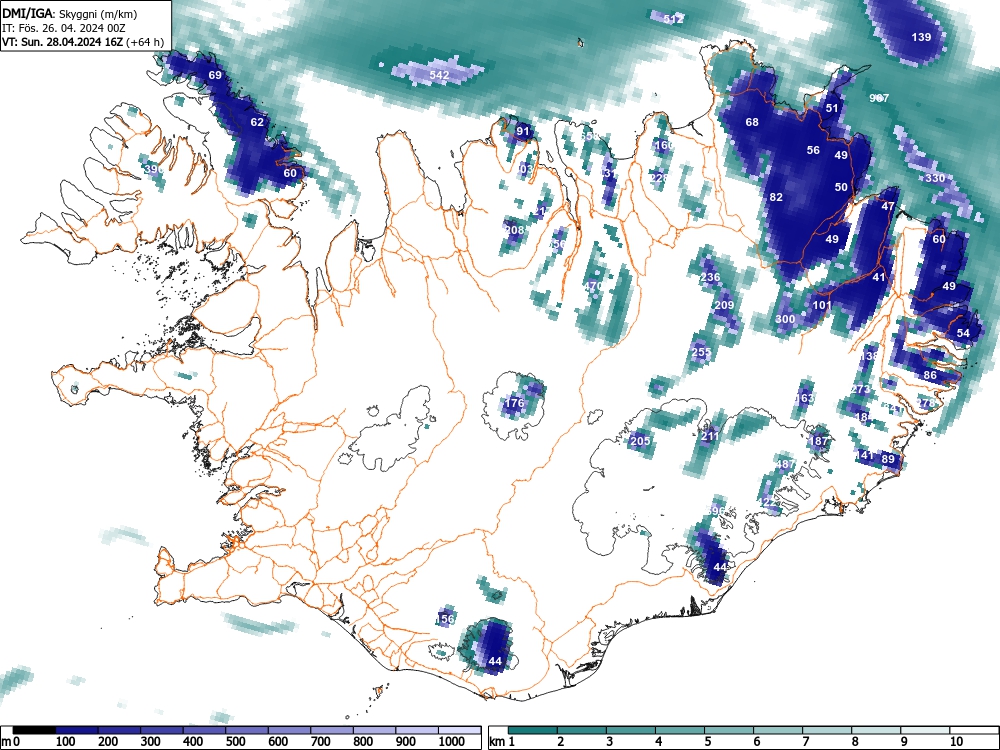The image size is (1000, 750).
Task: Select visibility value 236 in the eastern highlands
Action: tap(710, 277)
